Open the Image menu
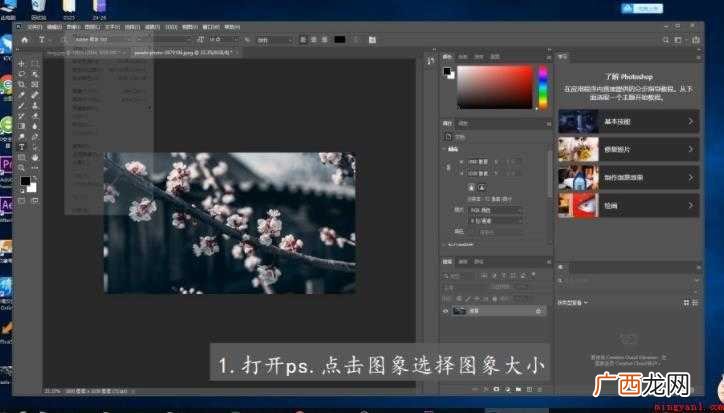 tap(72, 27)
